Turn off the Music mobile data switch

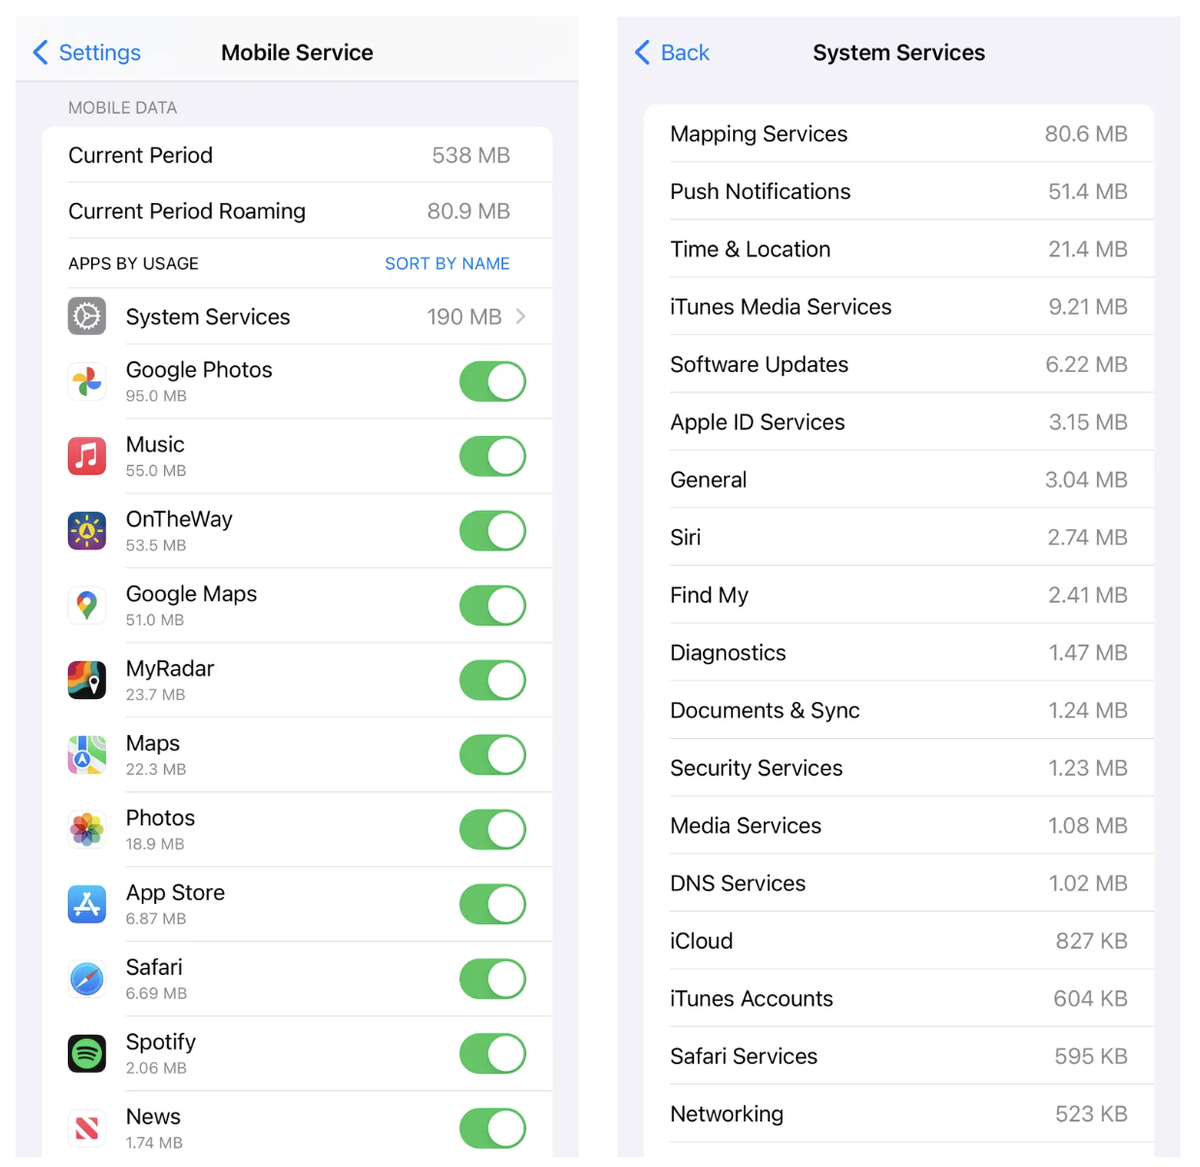[x=493, y=456]
